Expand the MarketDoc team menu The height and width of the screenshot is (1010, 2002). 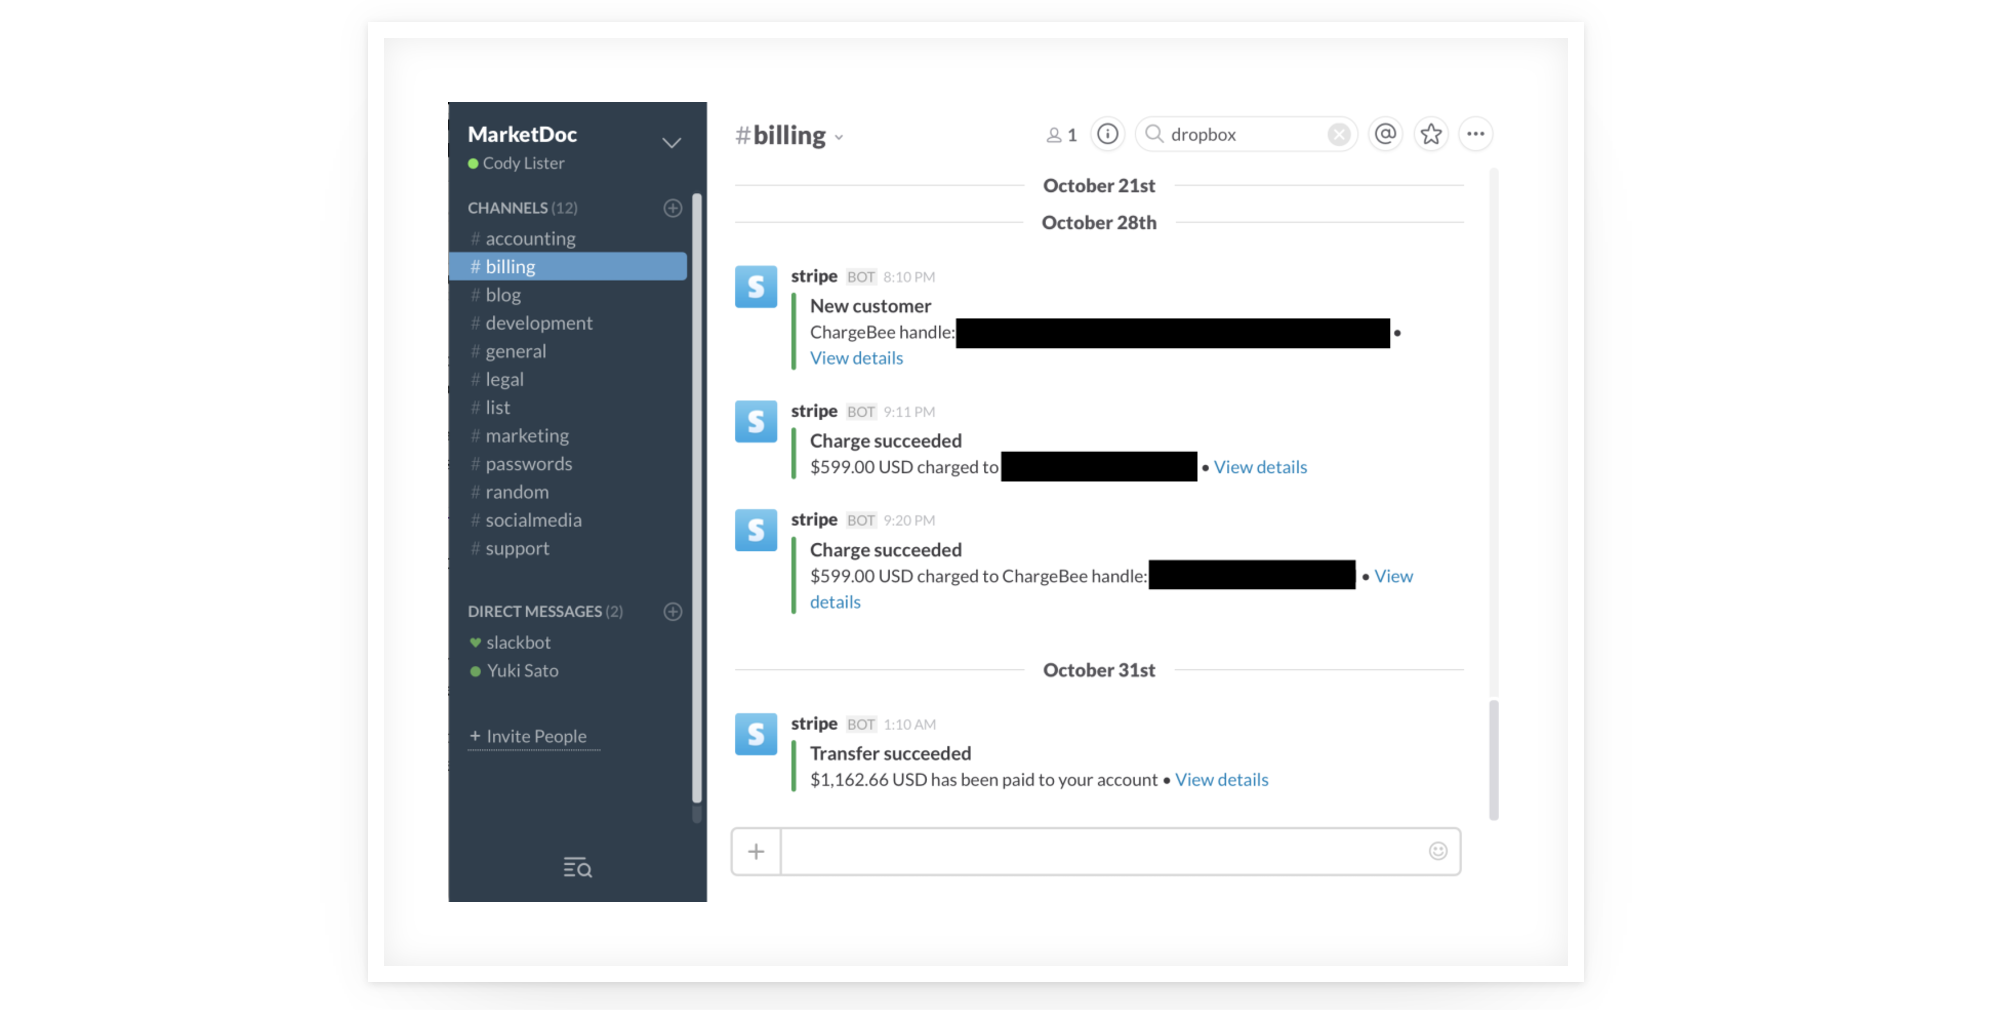coord(671,143)
